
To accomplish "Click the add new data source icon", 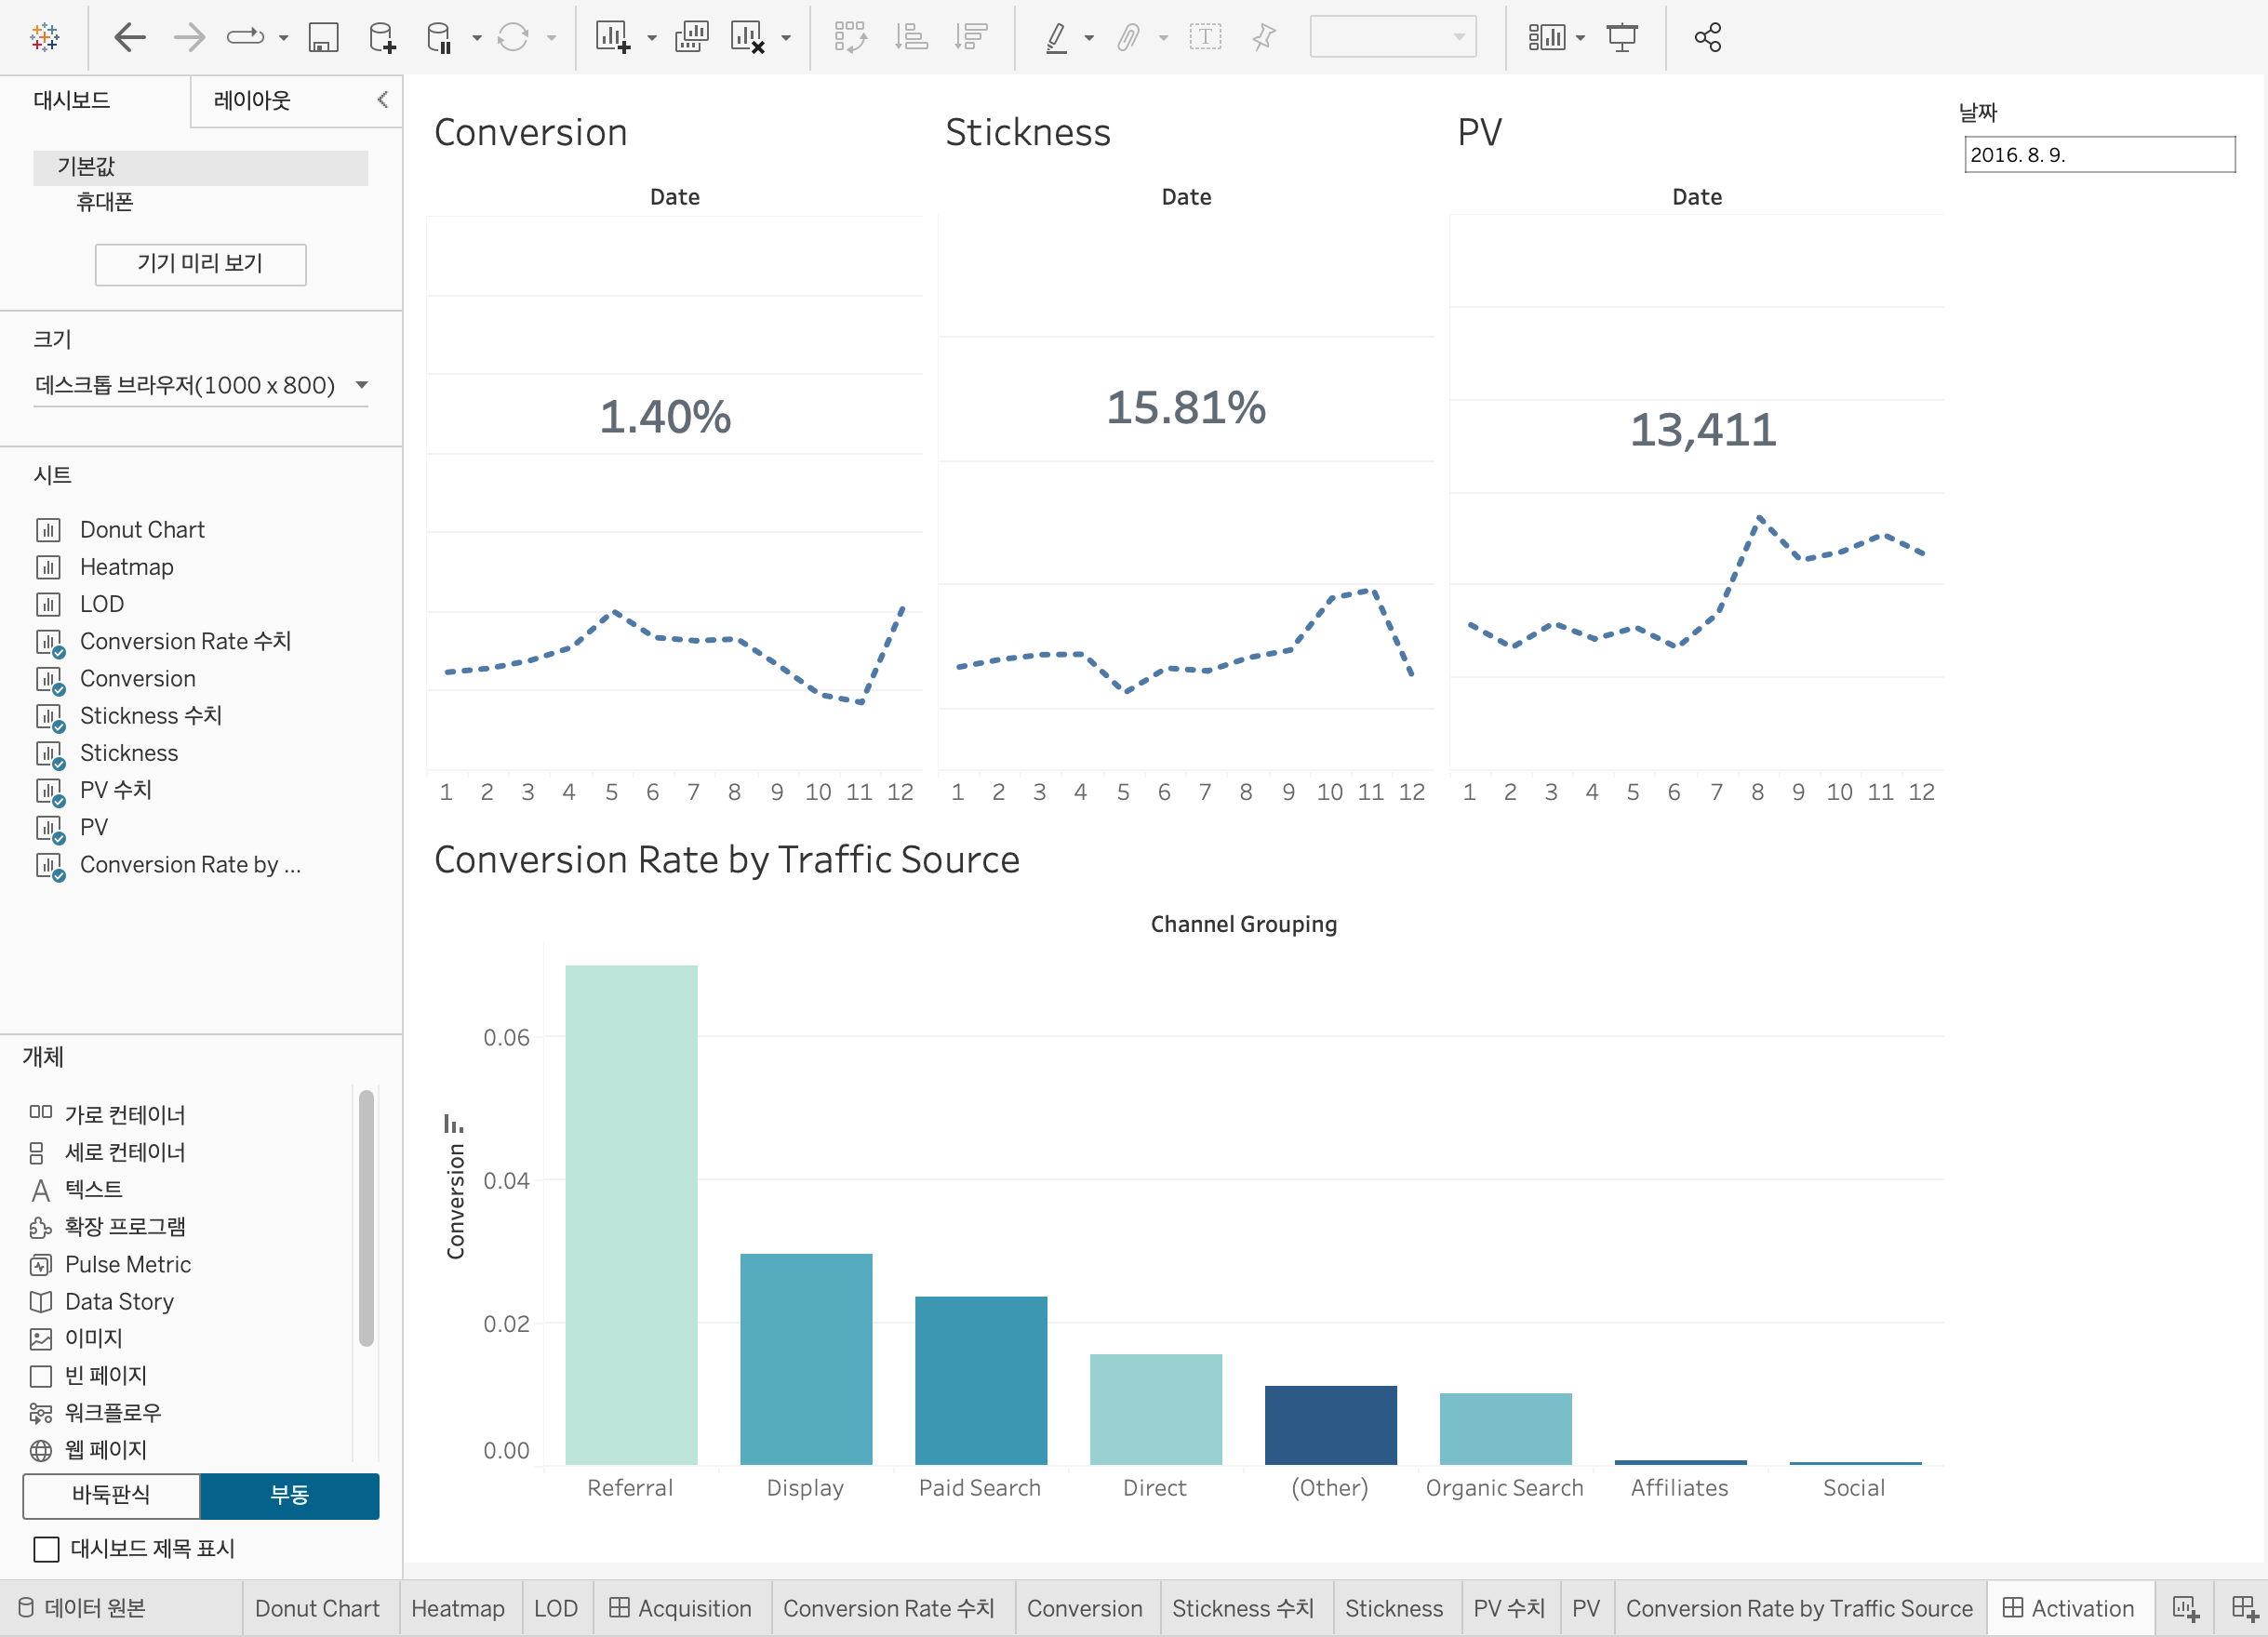I will coord(382,38).
